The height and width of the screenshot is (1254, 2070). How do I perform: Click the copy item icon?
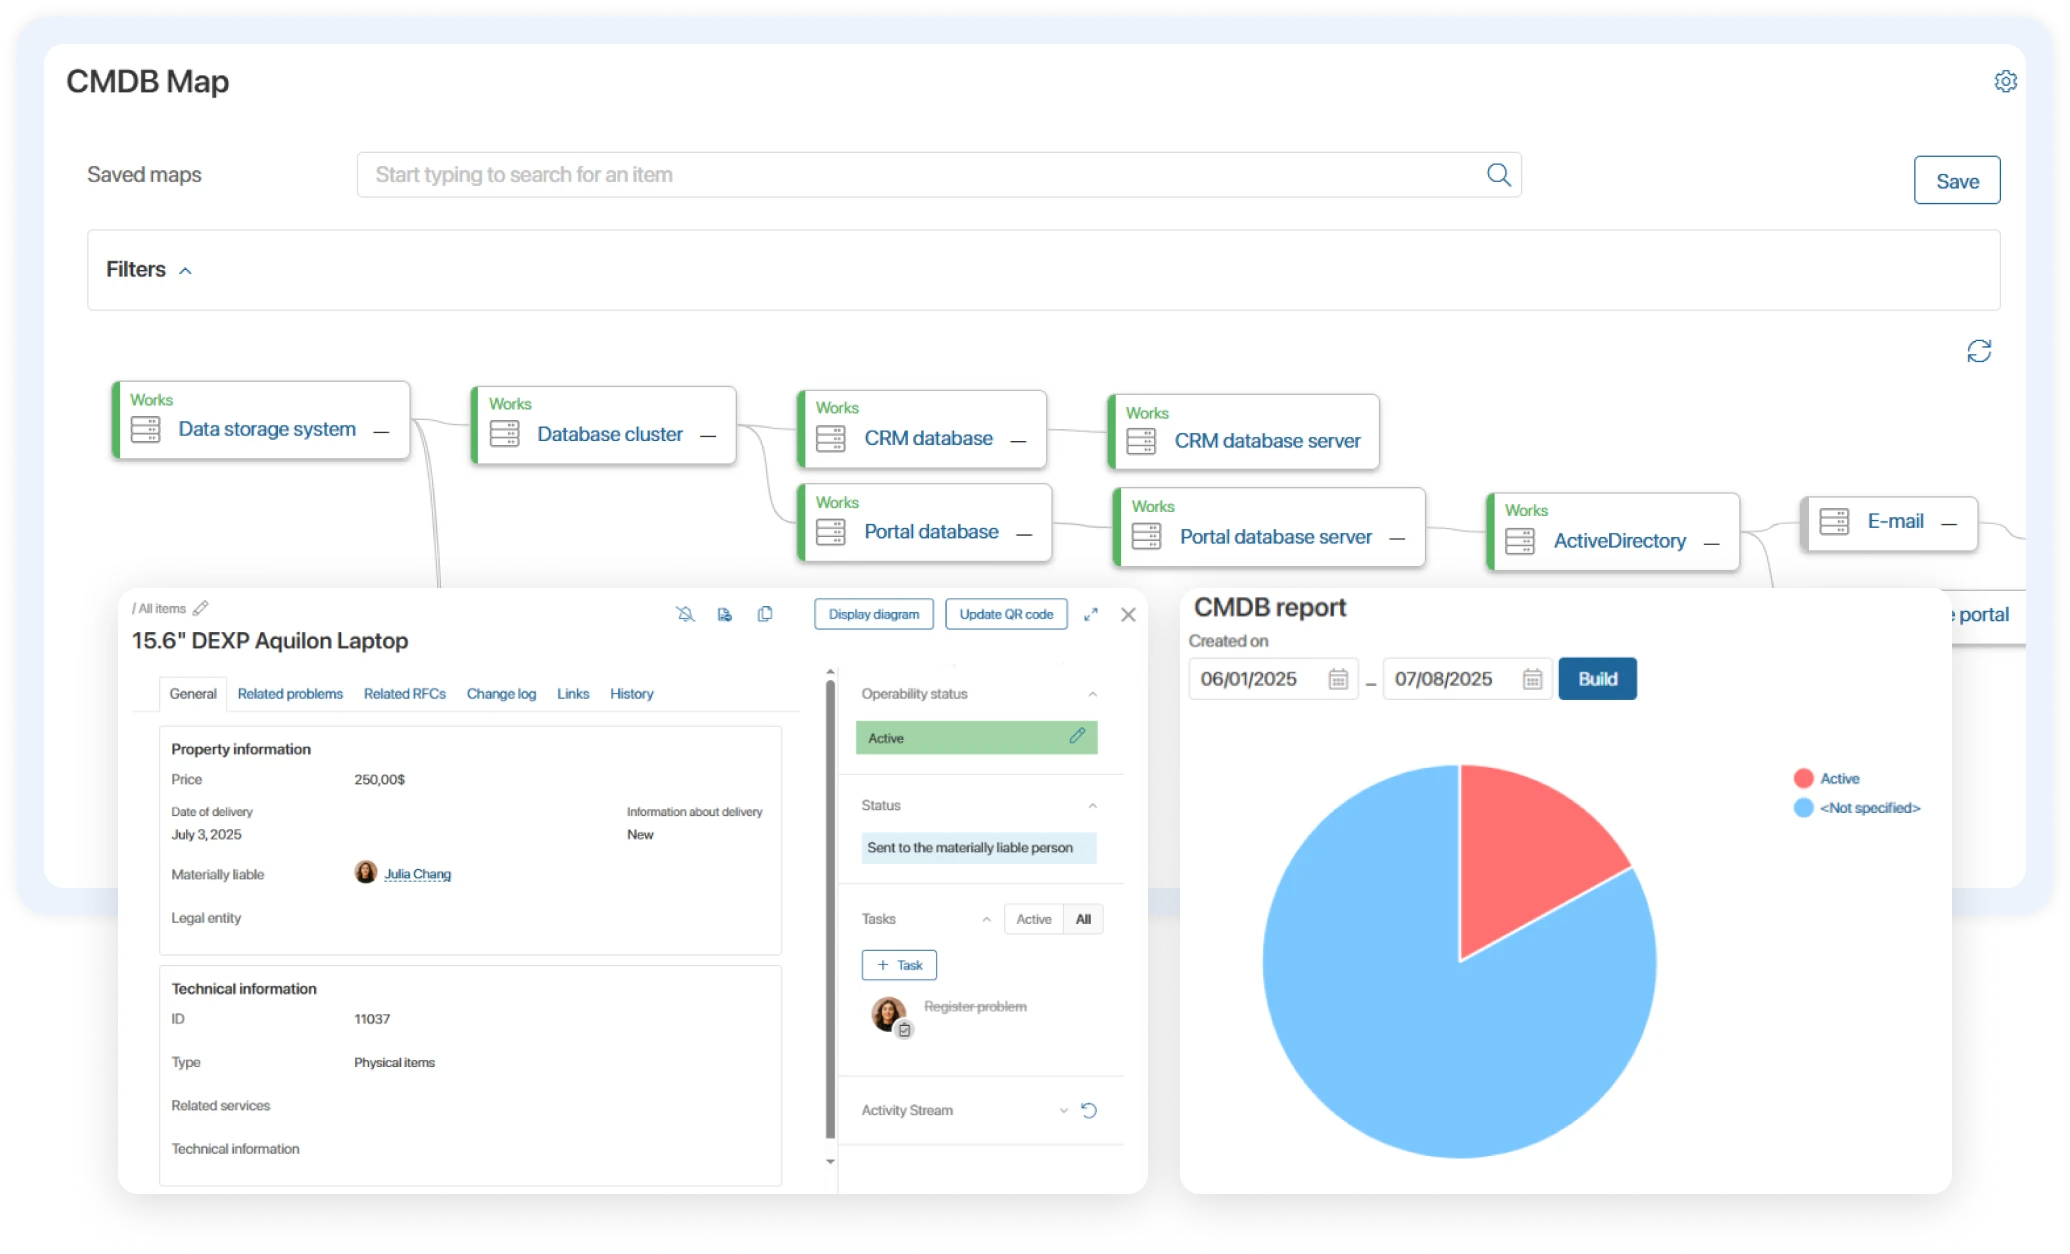tap(765, 614)
